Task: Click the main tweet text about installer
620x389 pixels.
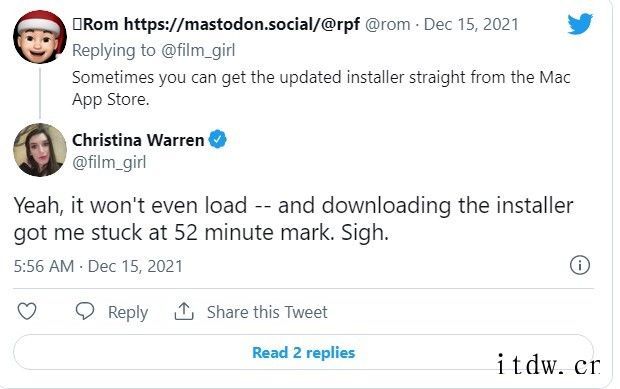Action: [293, 219]
